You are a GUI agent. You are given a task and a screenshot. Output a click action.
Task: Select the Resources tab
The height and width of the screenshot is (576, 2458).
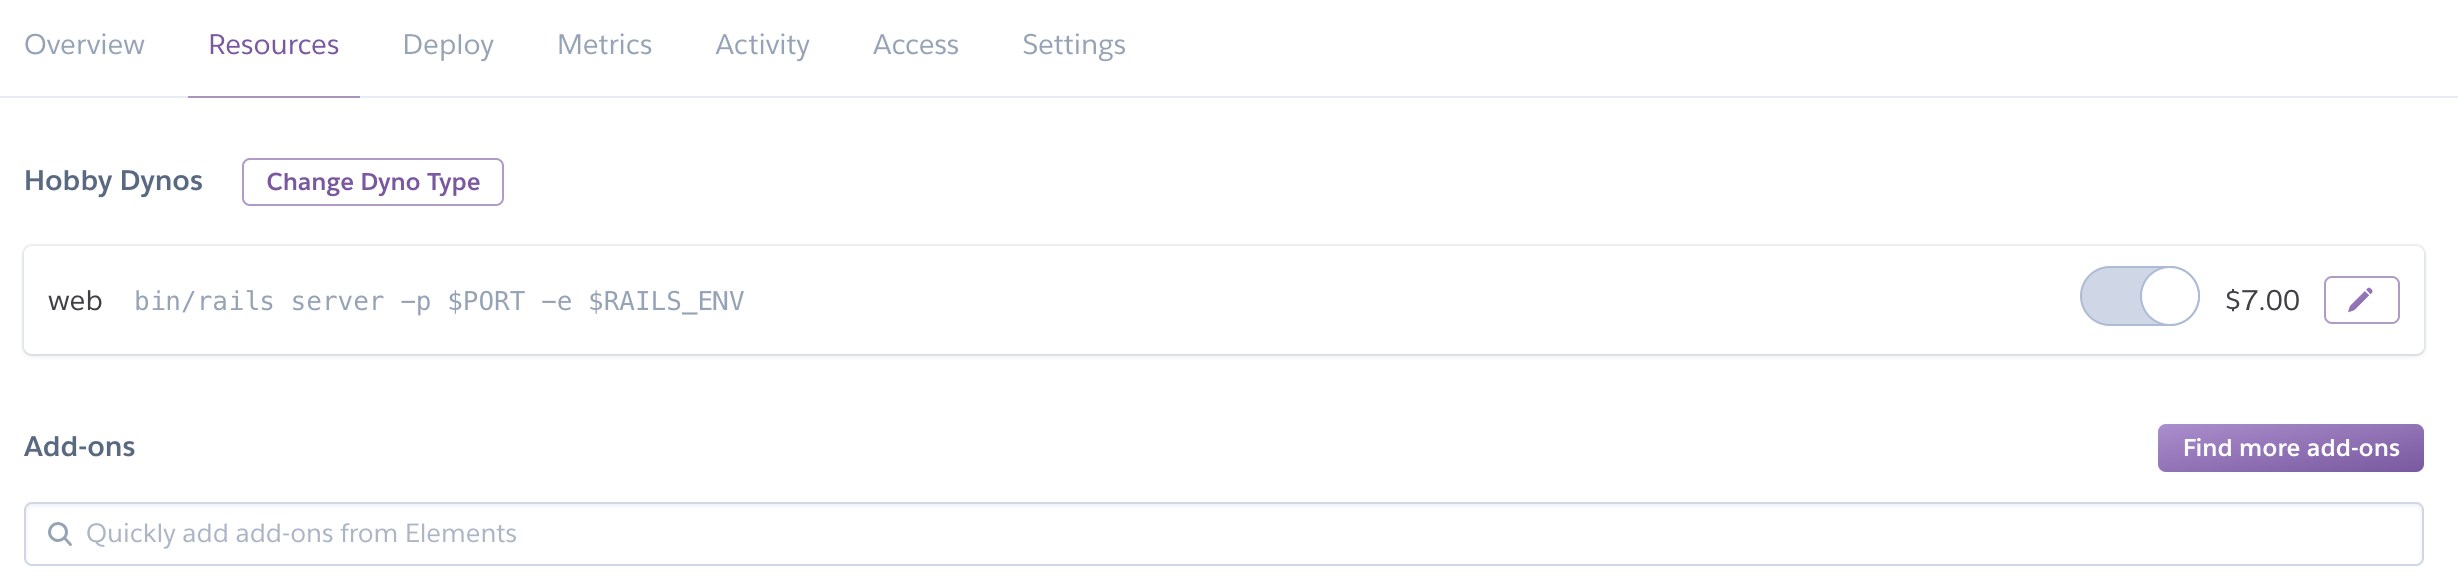[273, 45]
